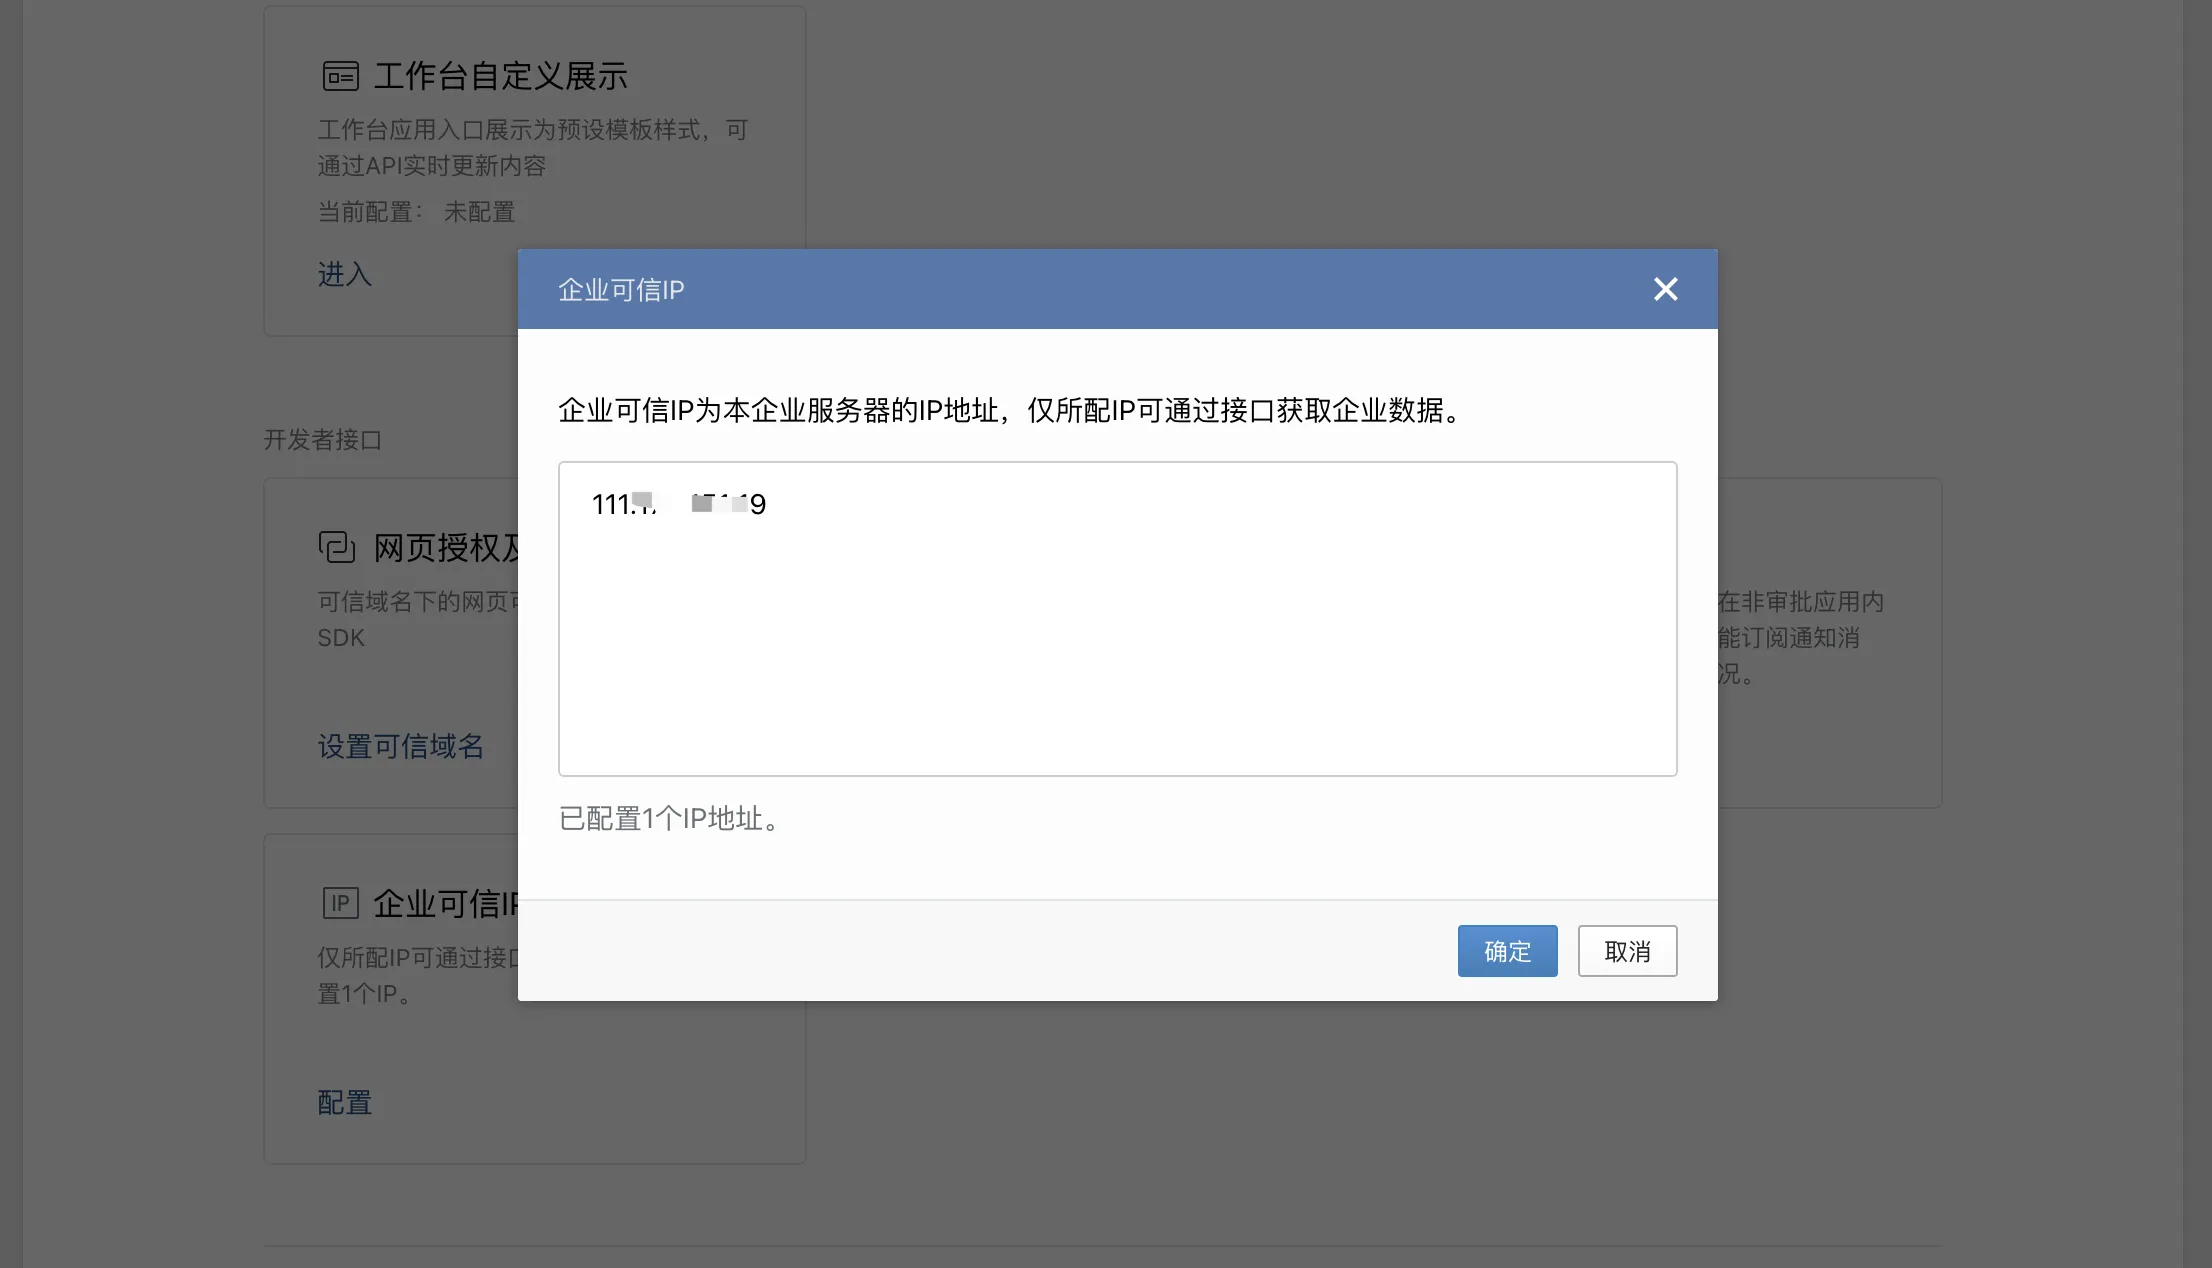Close the 企业可信IP dialog with X
The image size is (2212, 1268).
click(1665, 289)
